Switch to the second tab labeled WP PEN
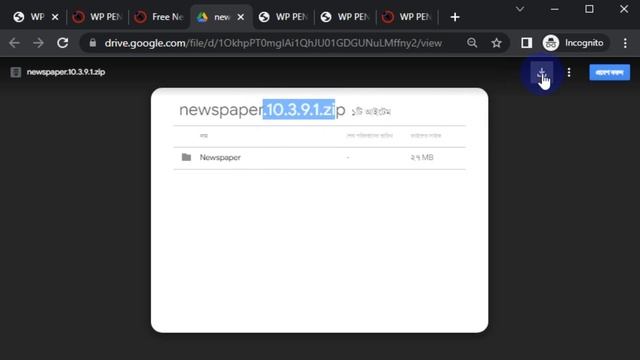The image size is (640, 360). [97, 17]
